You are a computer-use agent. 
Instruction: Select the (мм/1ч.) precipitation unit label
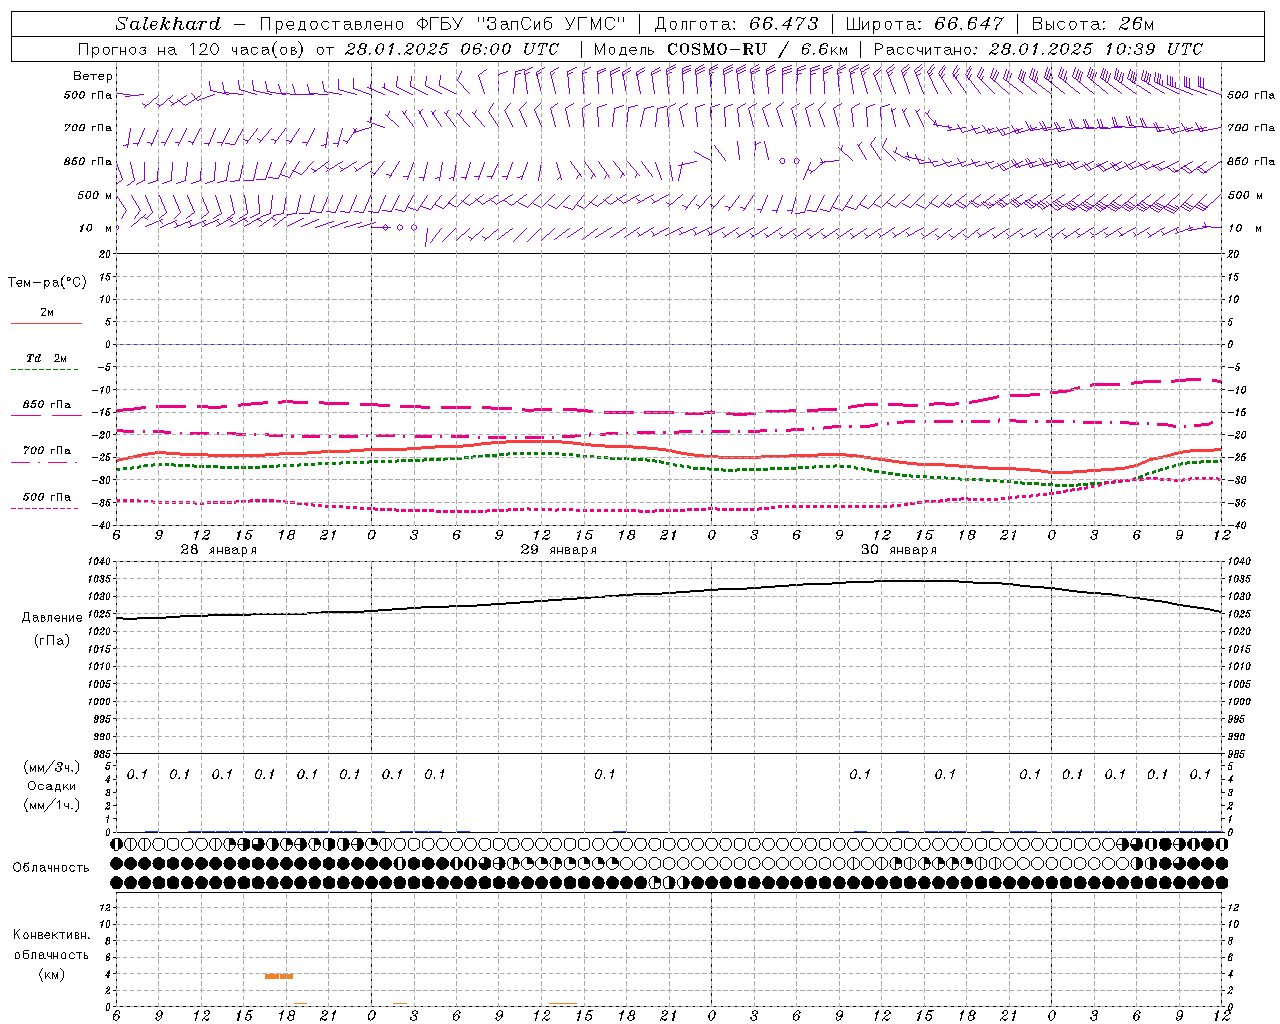click(x=52, y=805)
